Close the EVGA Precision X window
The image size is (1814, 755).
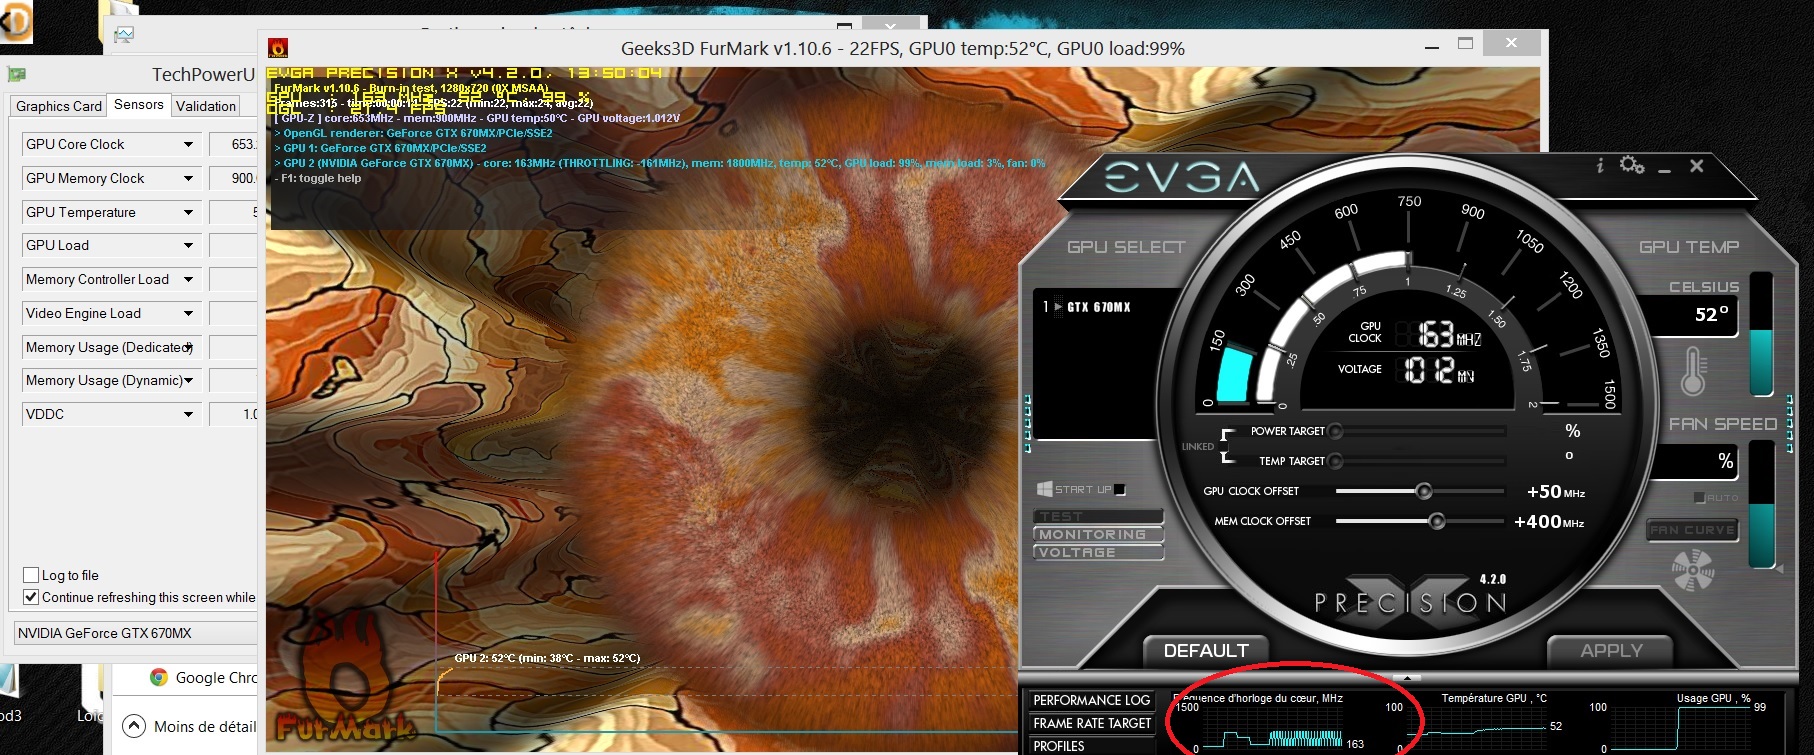pyautogui.click(x=1697, y=166)
